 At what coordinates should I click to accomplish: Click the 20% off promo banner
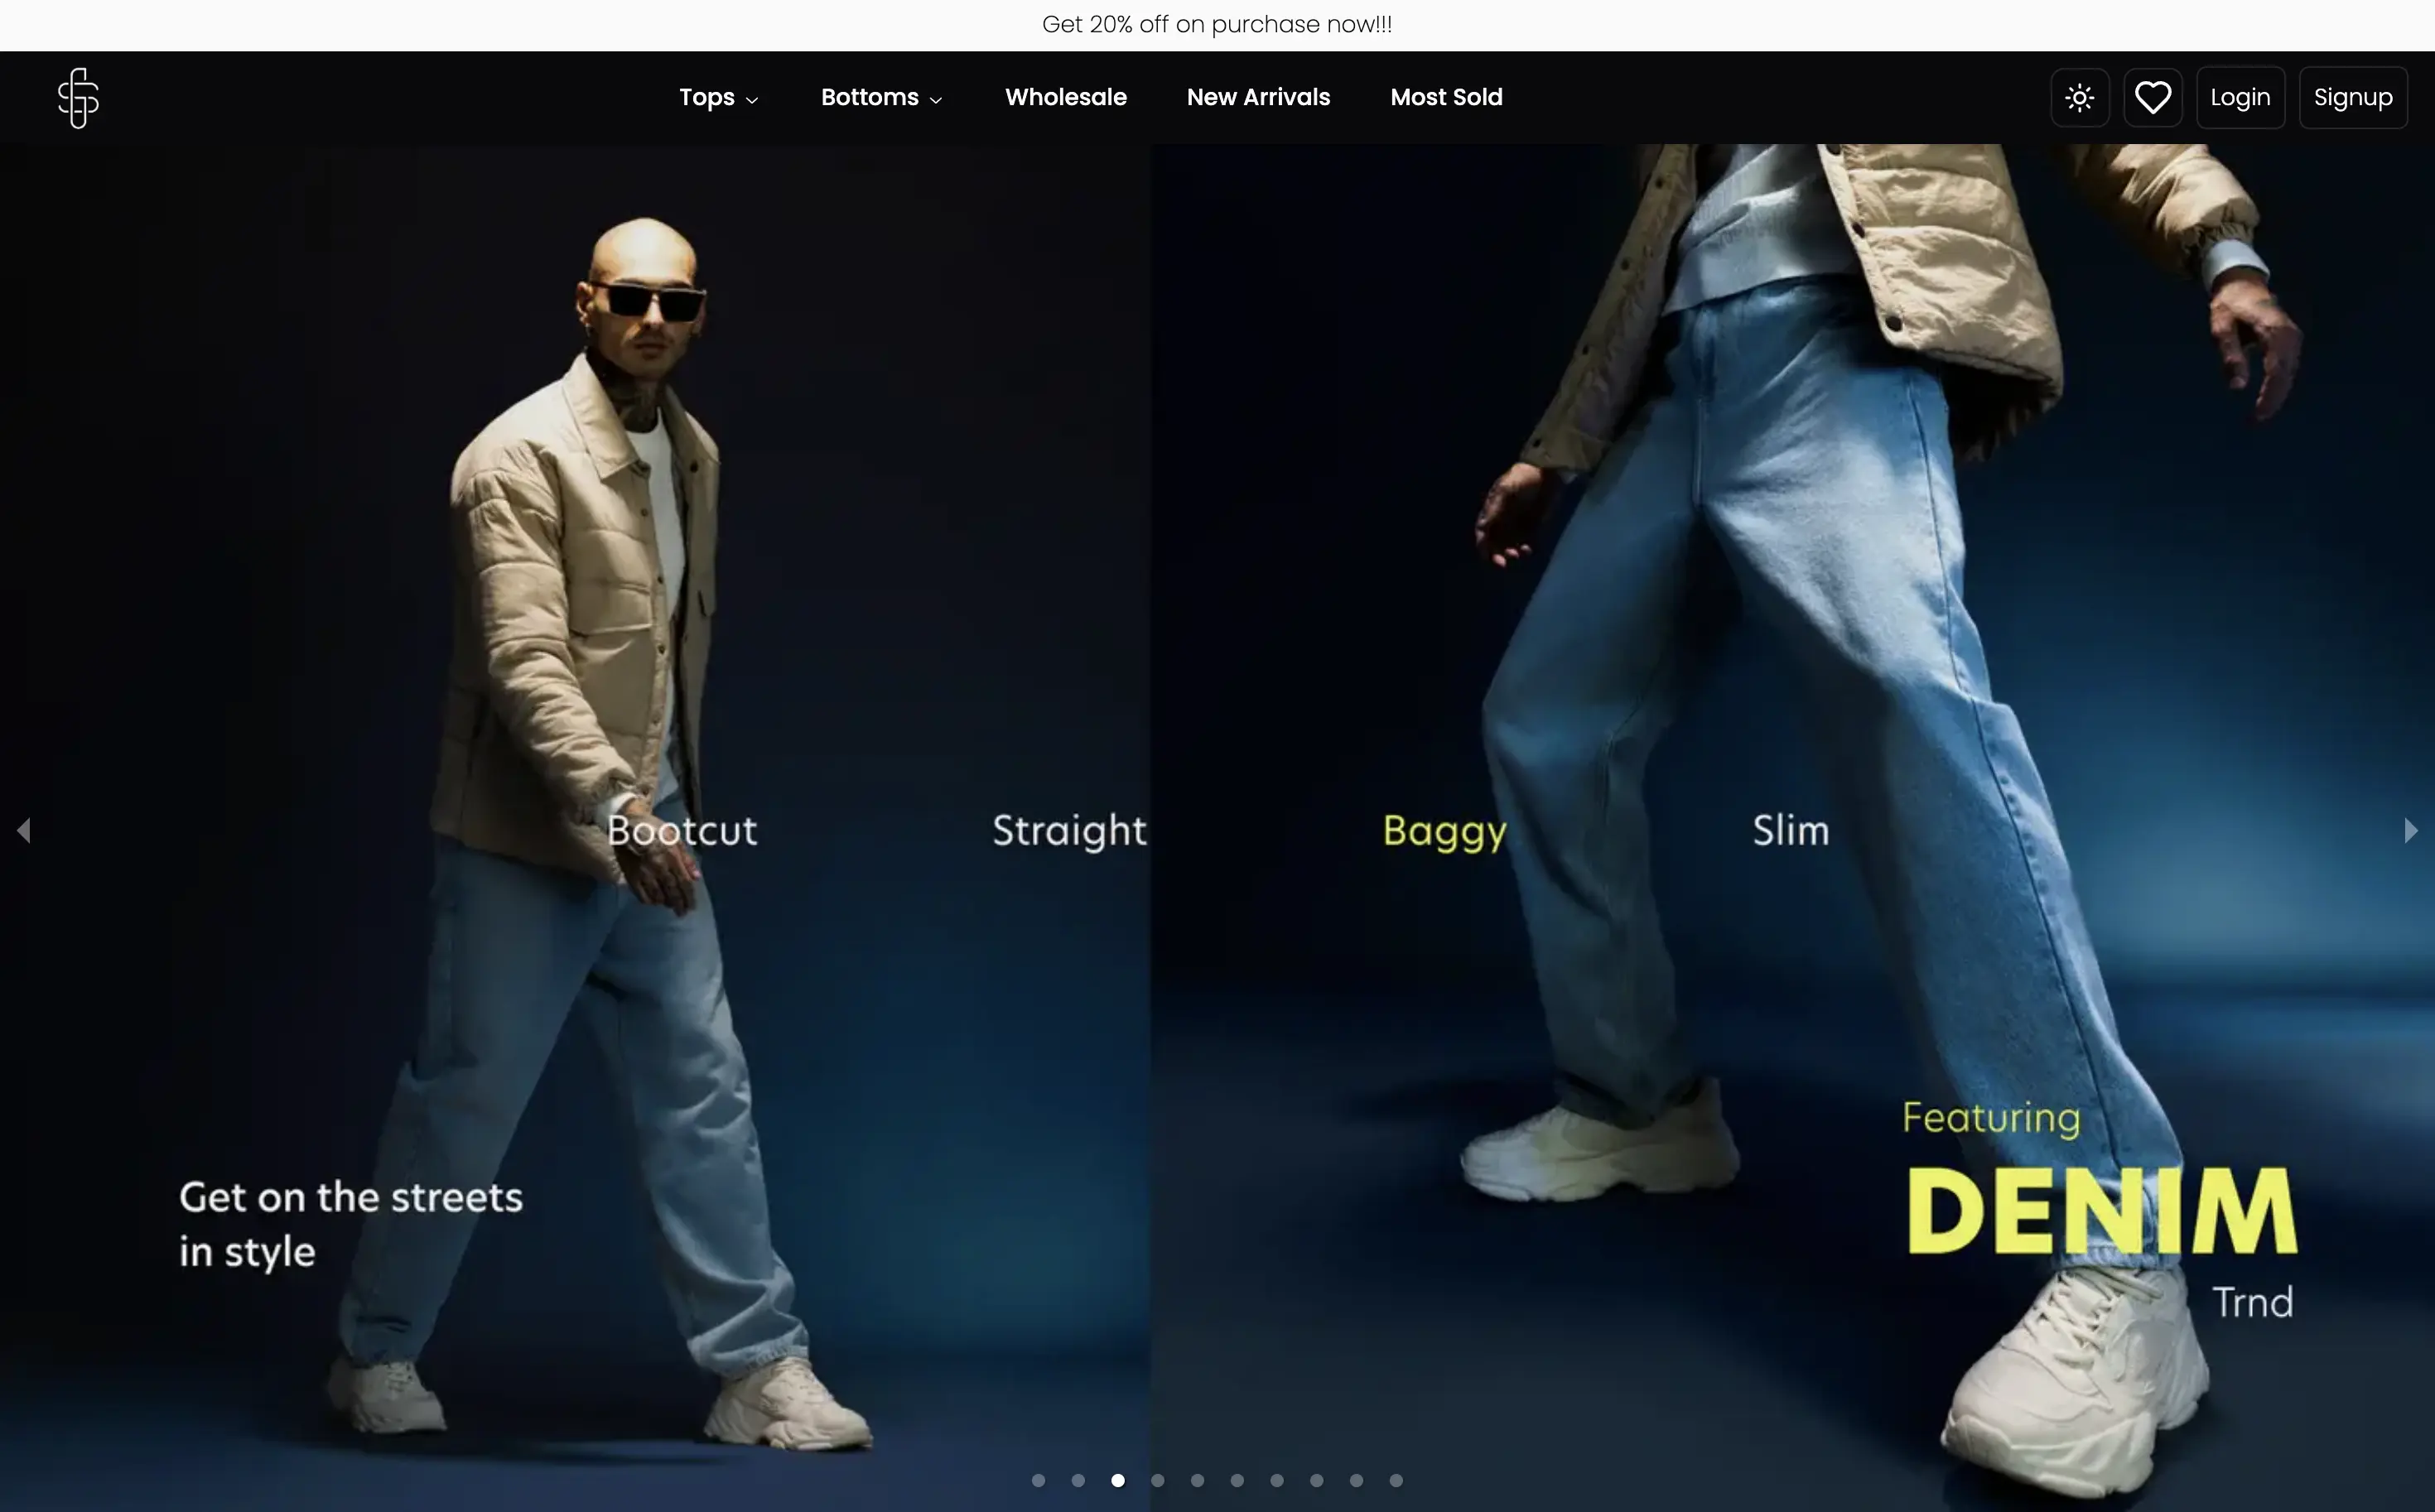[x=1216, y=25]
